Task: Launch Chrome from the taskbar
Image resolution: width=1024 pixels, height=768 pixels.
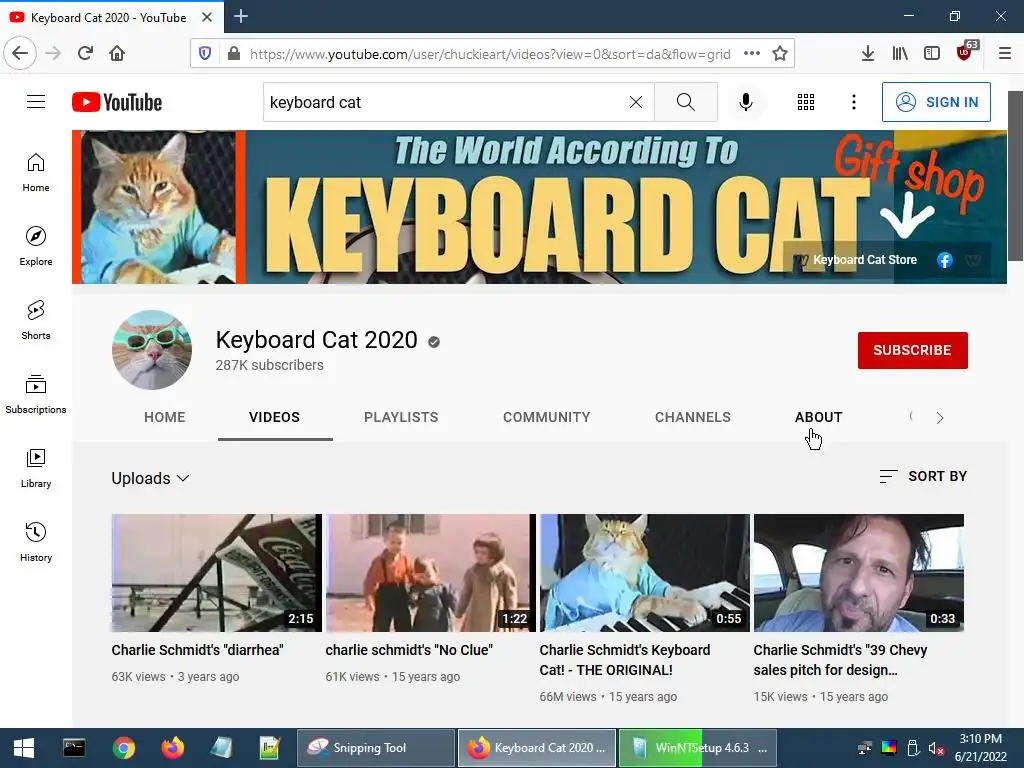Action: pyautogui.click(x=123, y=748)
